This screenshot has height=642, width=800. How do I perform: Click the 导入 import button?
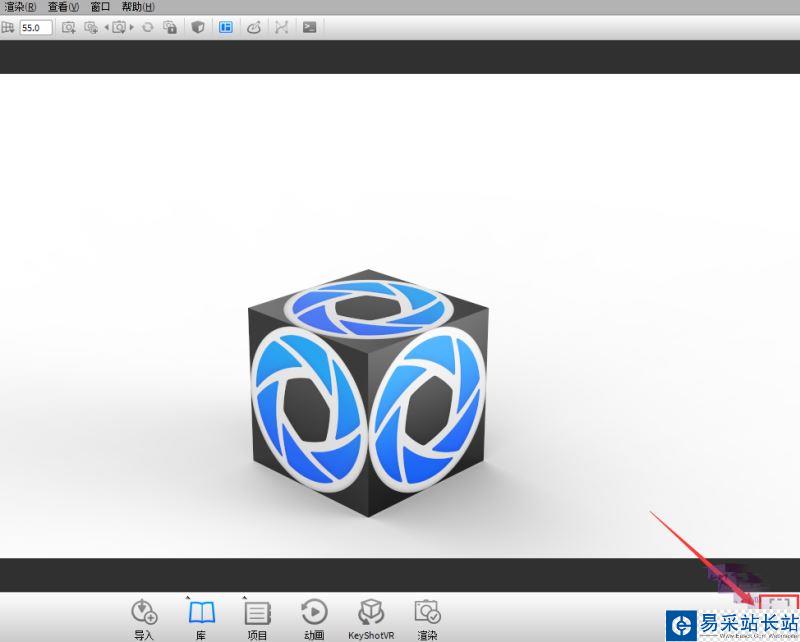pyautogui.click(x=144, y=619)
